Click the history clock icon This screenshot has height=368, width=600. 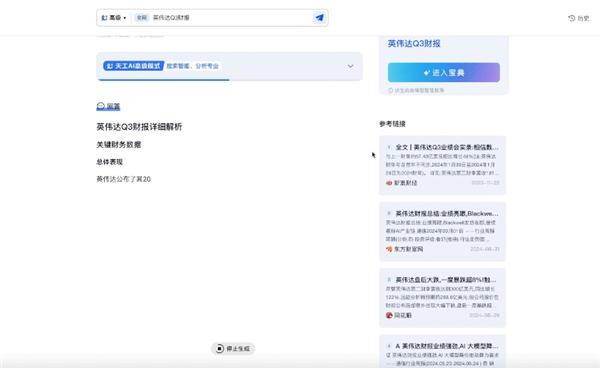point(572,18)
